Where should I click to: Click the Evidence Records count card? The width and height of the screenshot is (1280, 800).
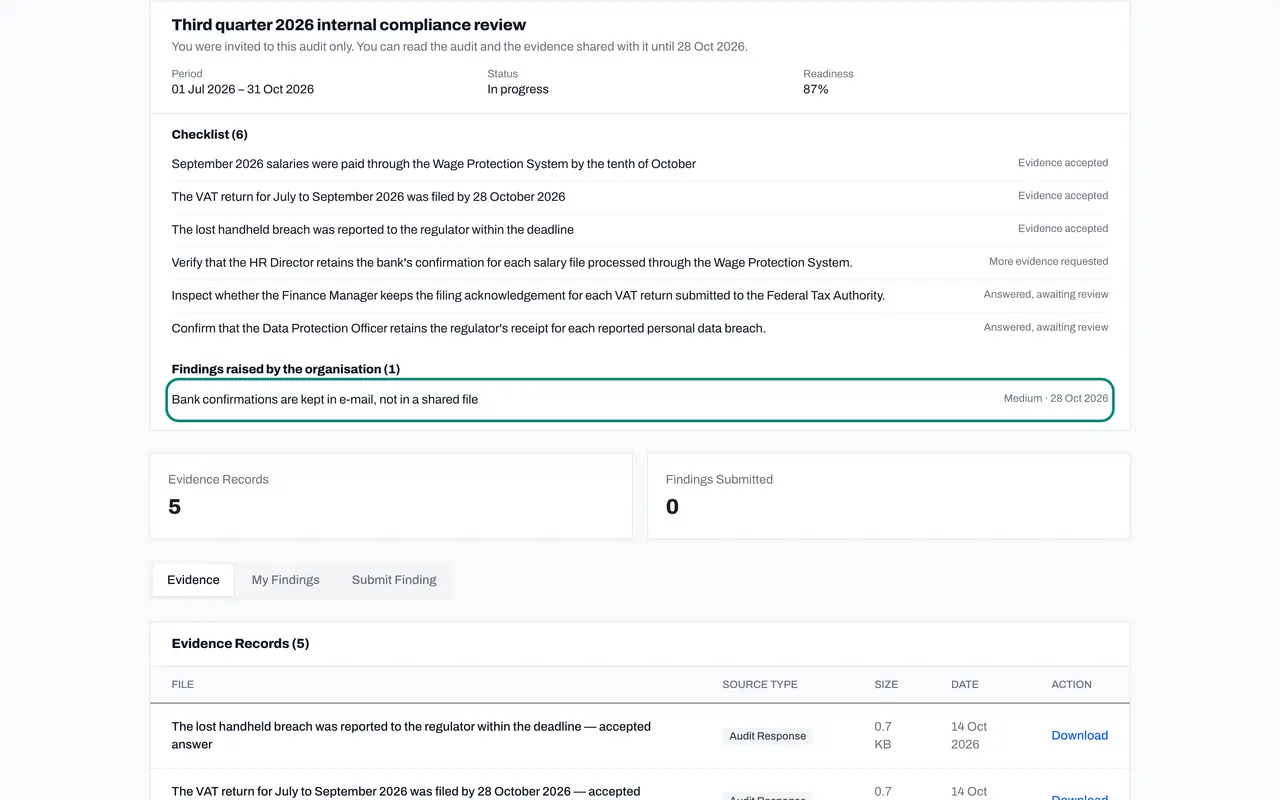pyautogui.click(x=391, y=496)
